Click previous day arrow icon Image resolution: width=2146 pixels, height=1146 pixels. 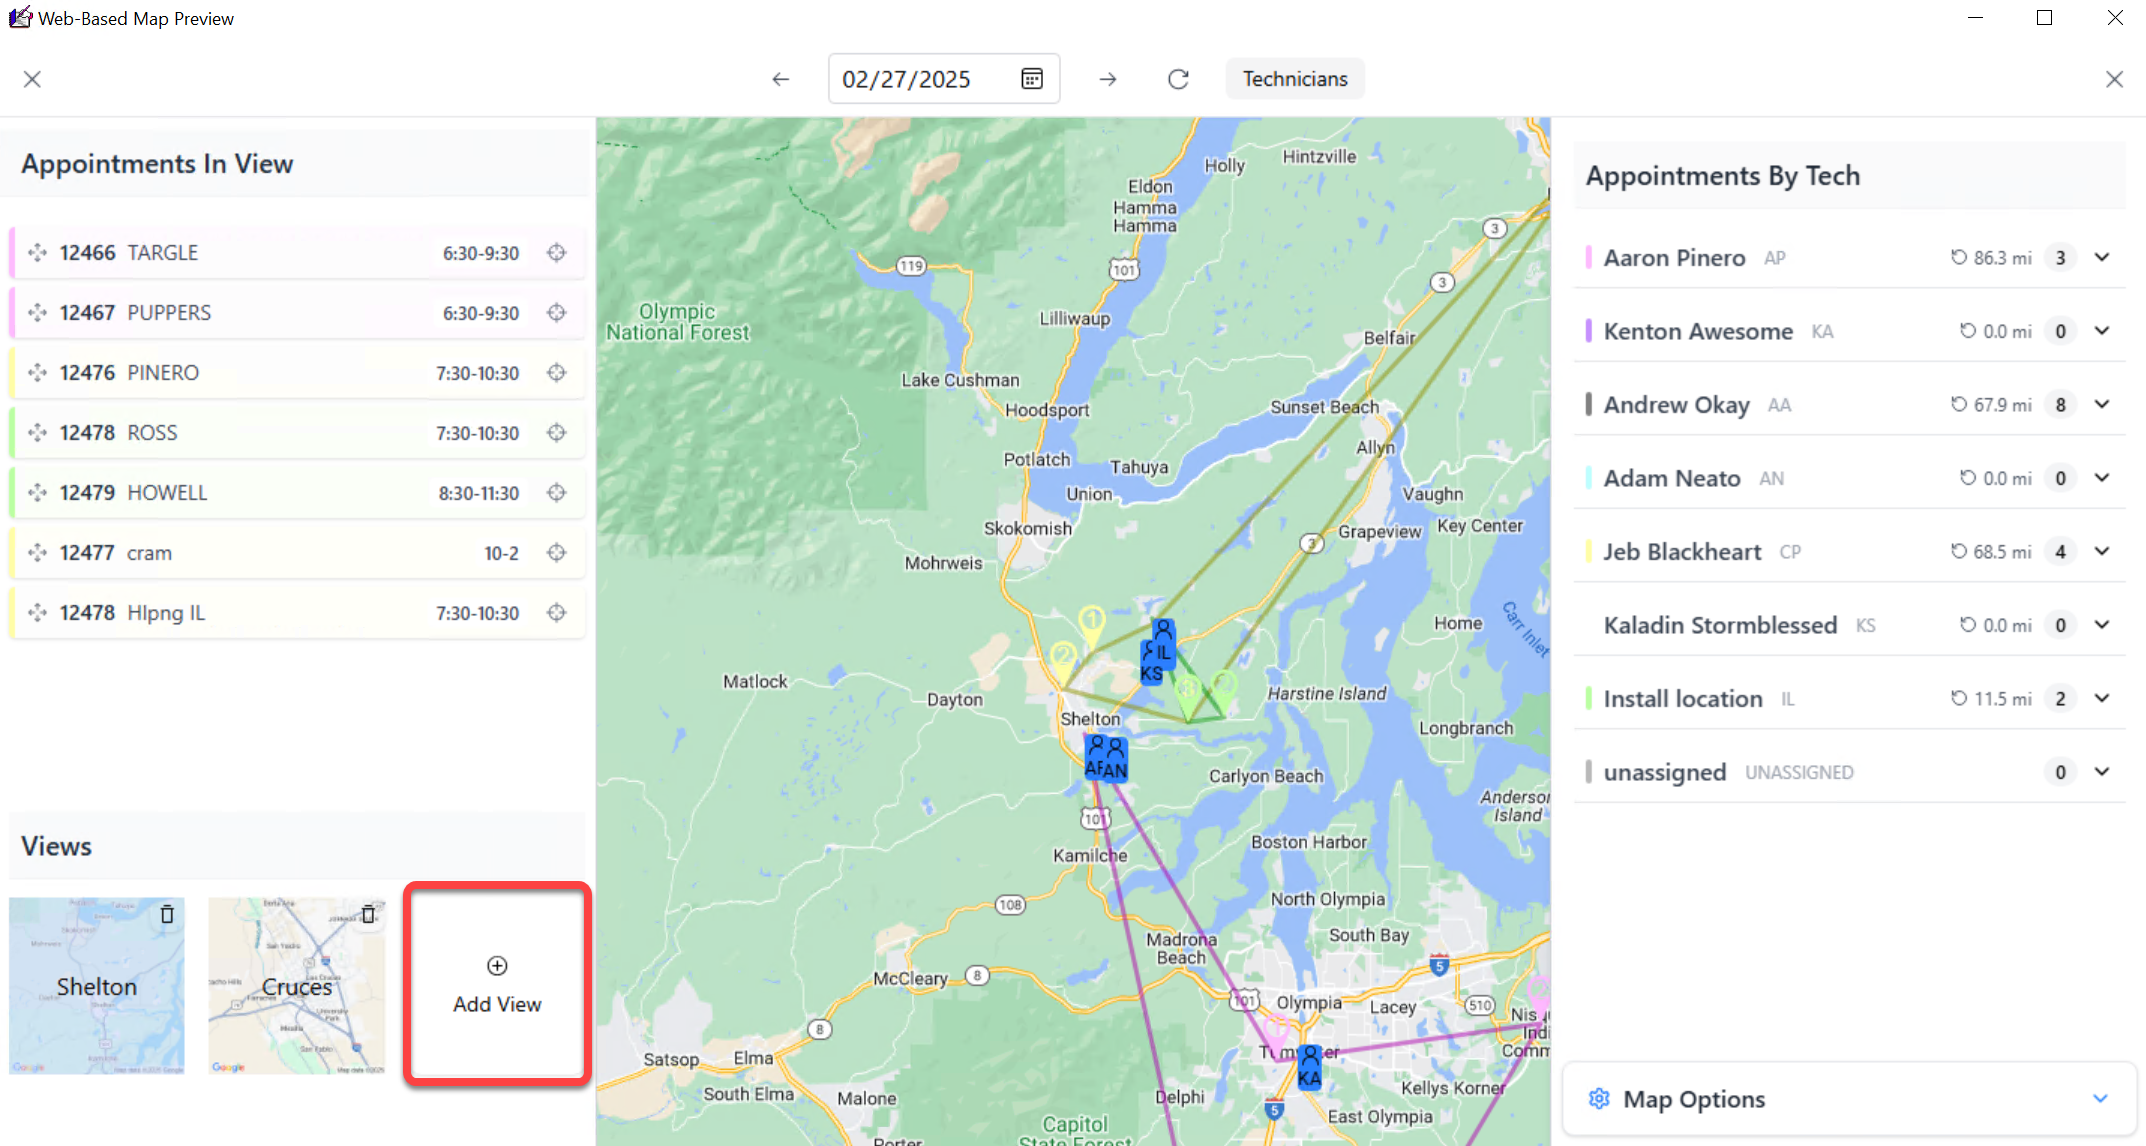pyautogui.click(x=781, y=79)
